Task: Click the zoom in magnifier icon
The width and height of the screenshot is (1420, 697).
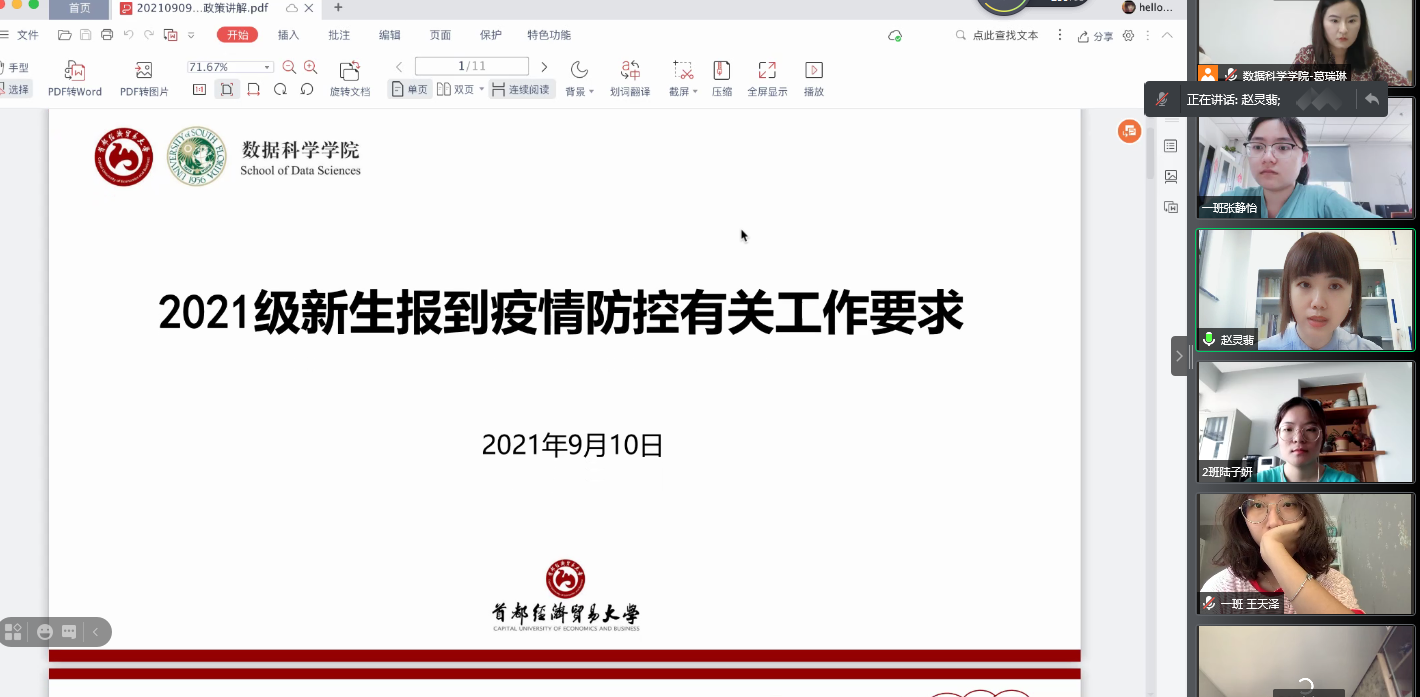Action: point(310,67)
